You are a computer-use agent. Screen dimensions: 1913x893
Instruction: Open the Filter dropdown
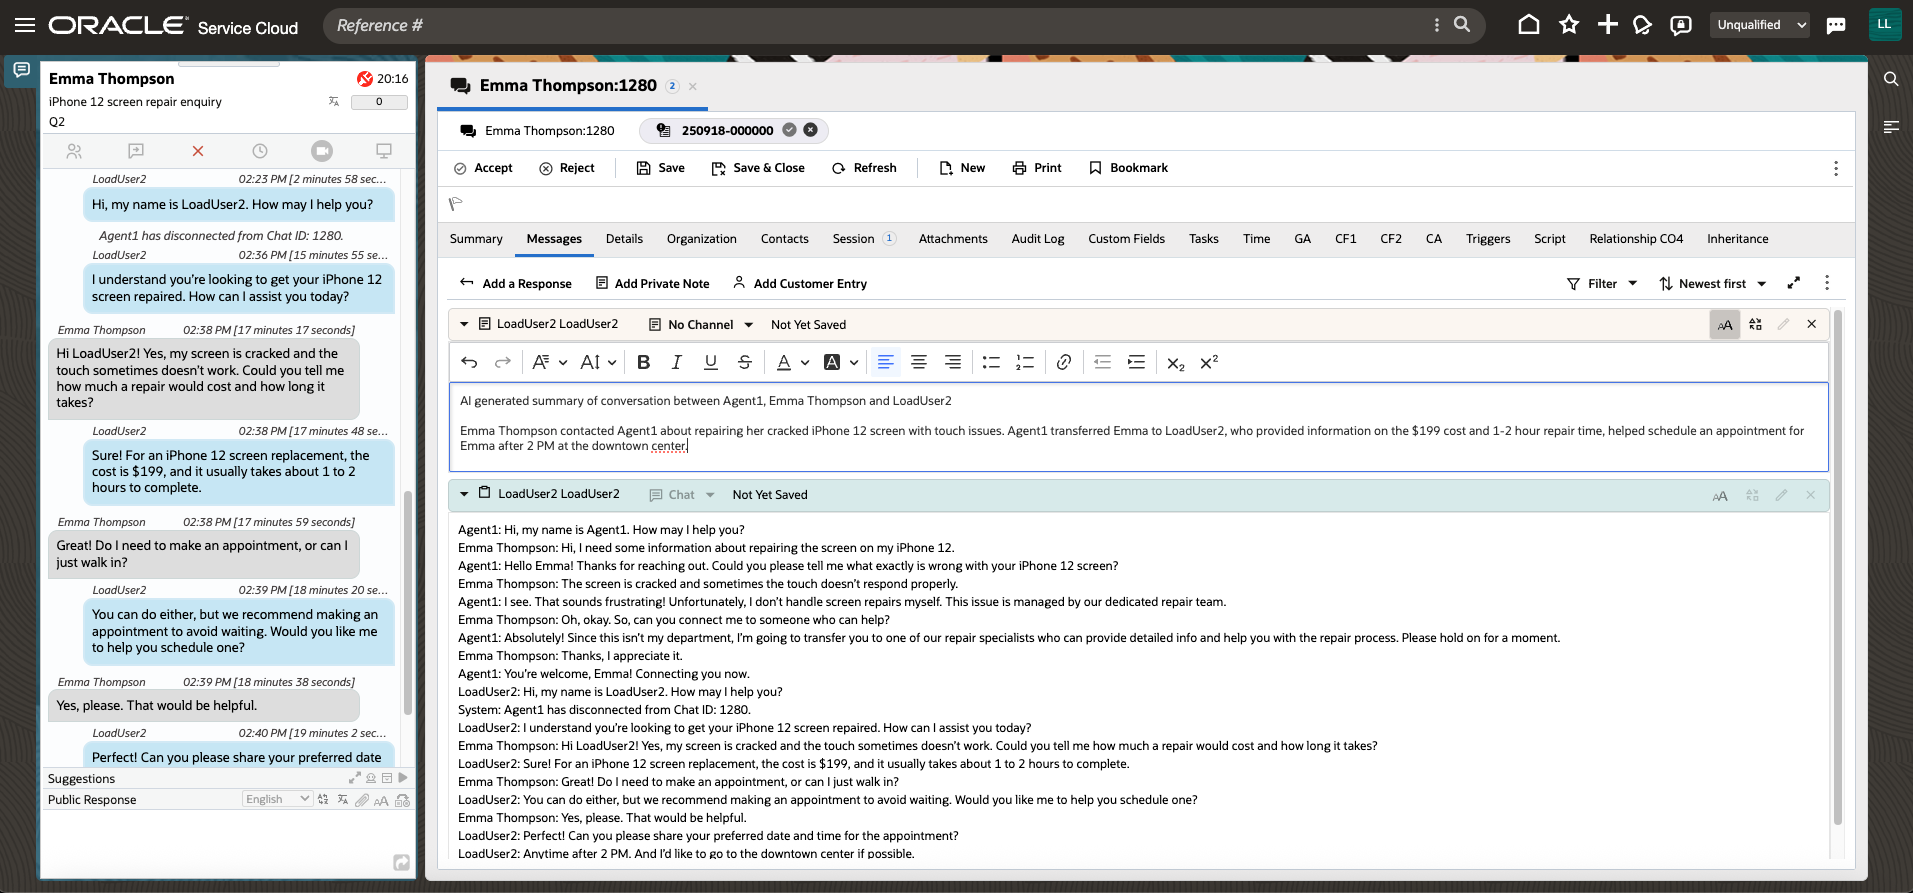(x=1602, y=284)
